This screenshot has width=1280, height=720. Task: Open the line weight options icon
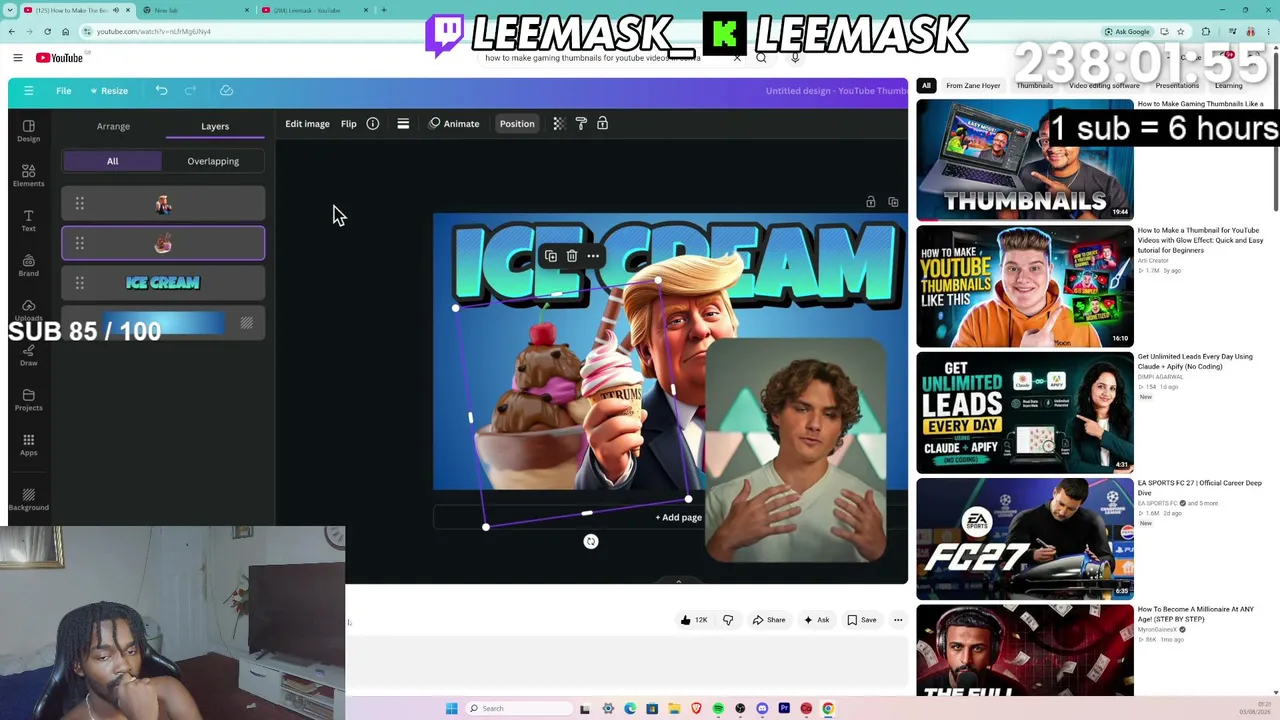403,124
